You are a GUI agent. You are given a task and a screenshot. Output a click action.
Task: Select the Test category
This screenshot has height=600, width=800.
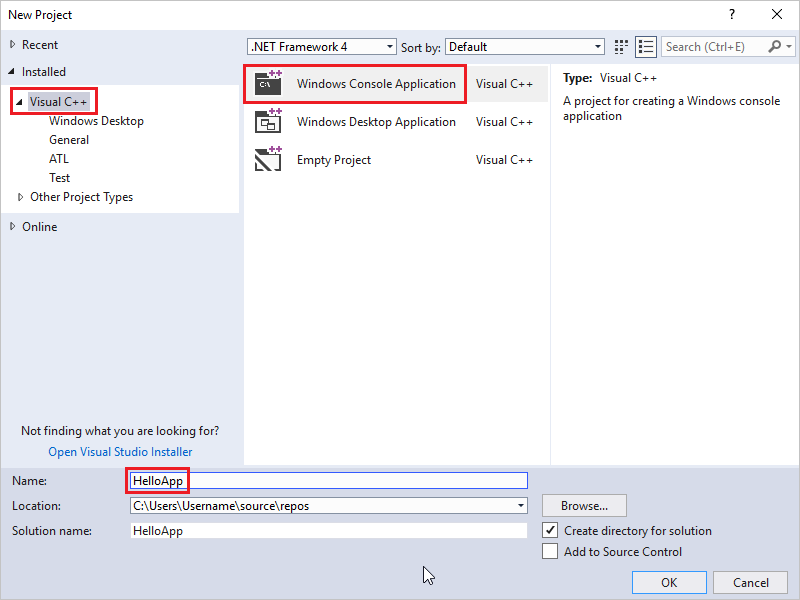[x=59, y=178]
